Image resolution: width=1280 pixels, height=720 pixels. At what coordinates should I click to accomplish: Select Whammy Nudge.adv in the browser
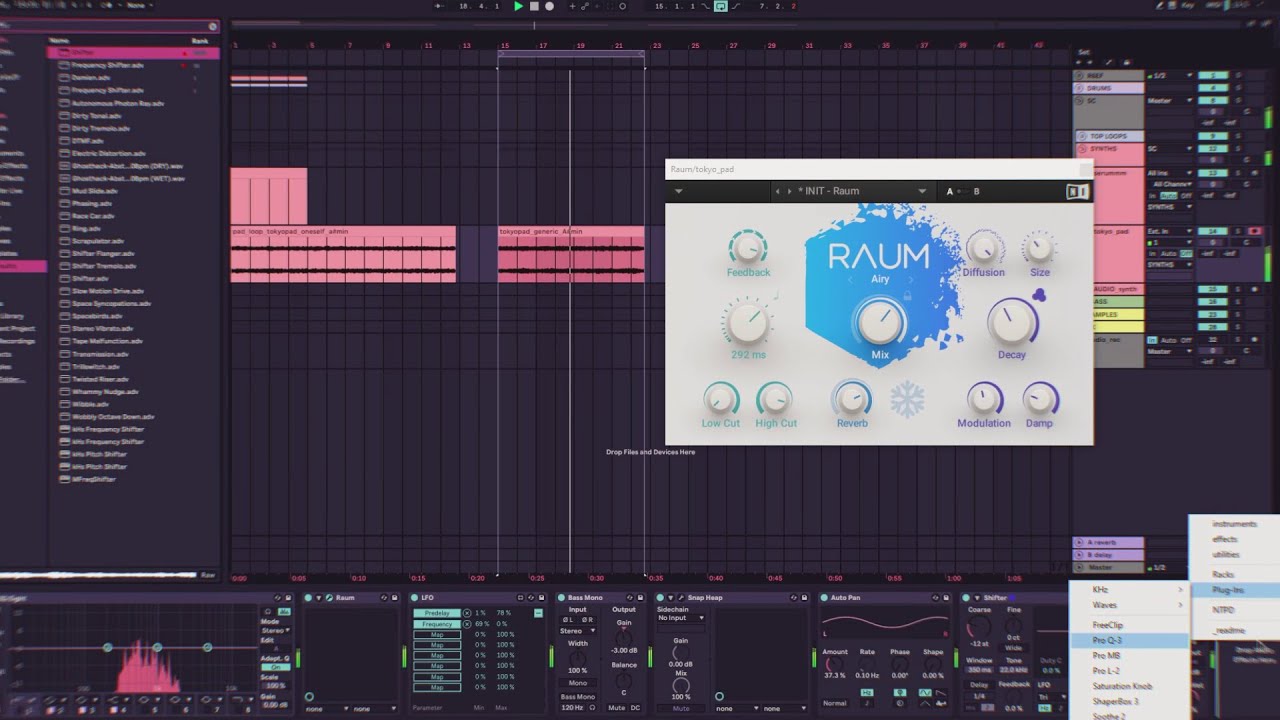click(x=110, y=392)
